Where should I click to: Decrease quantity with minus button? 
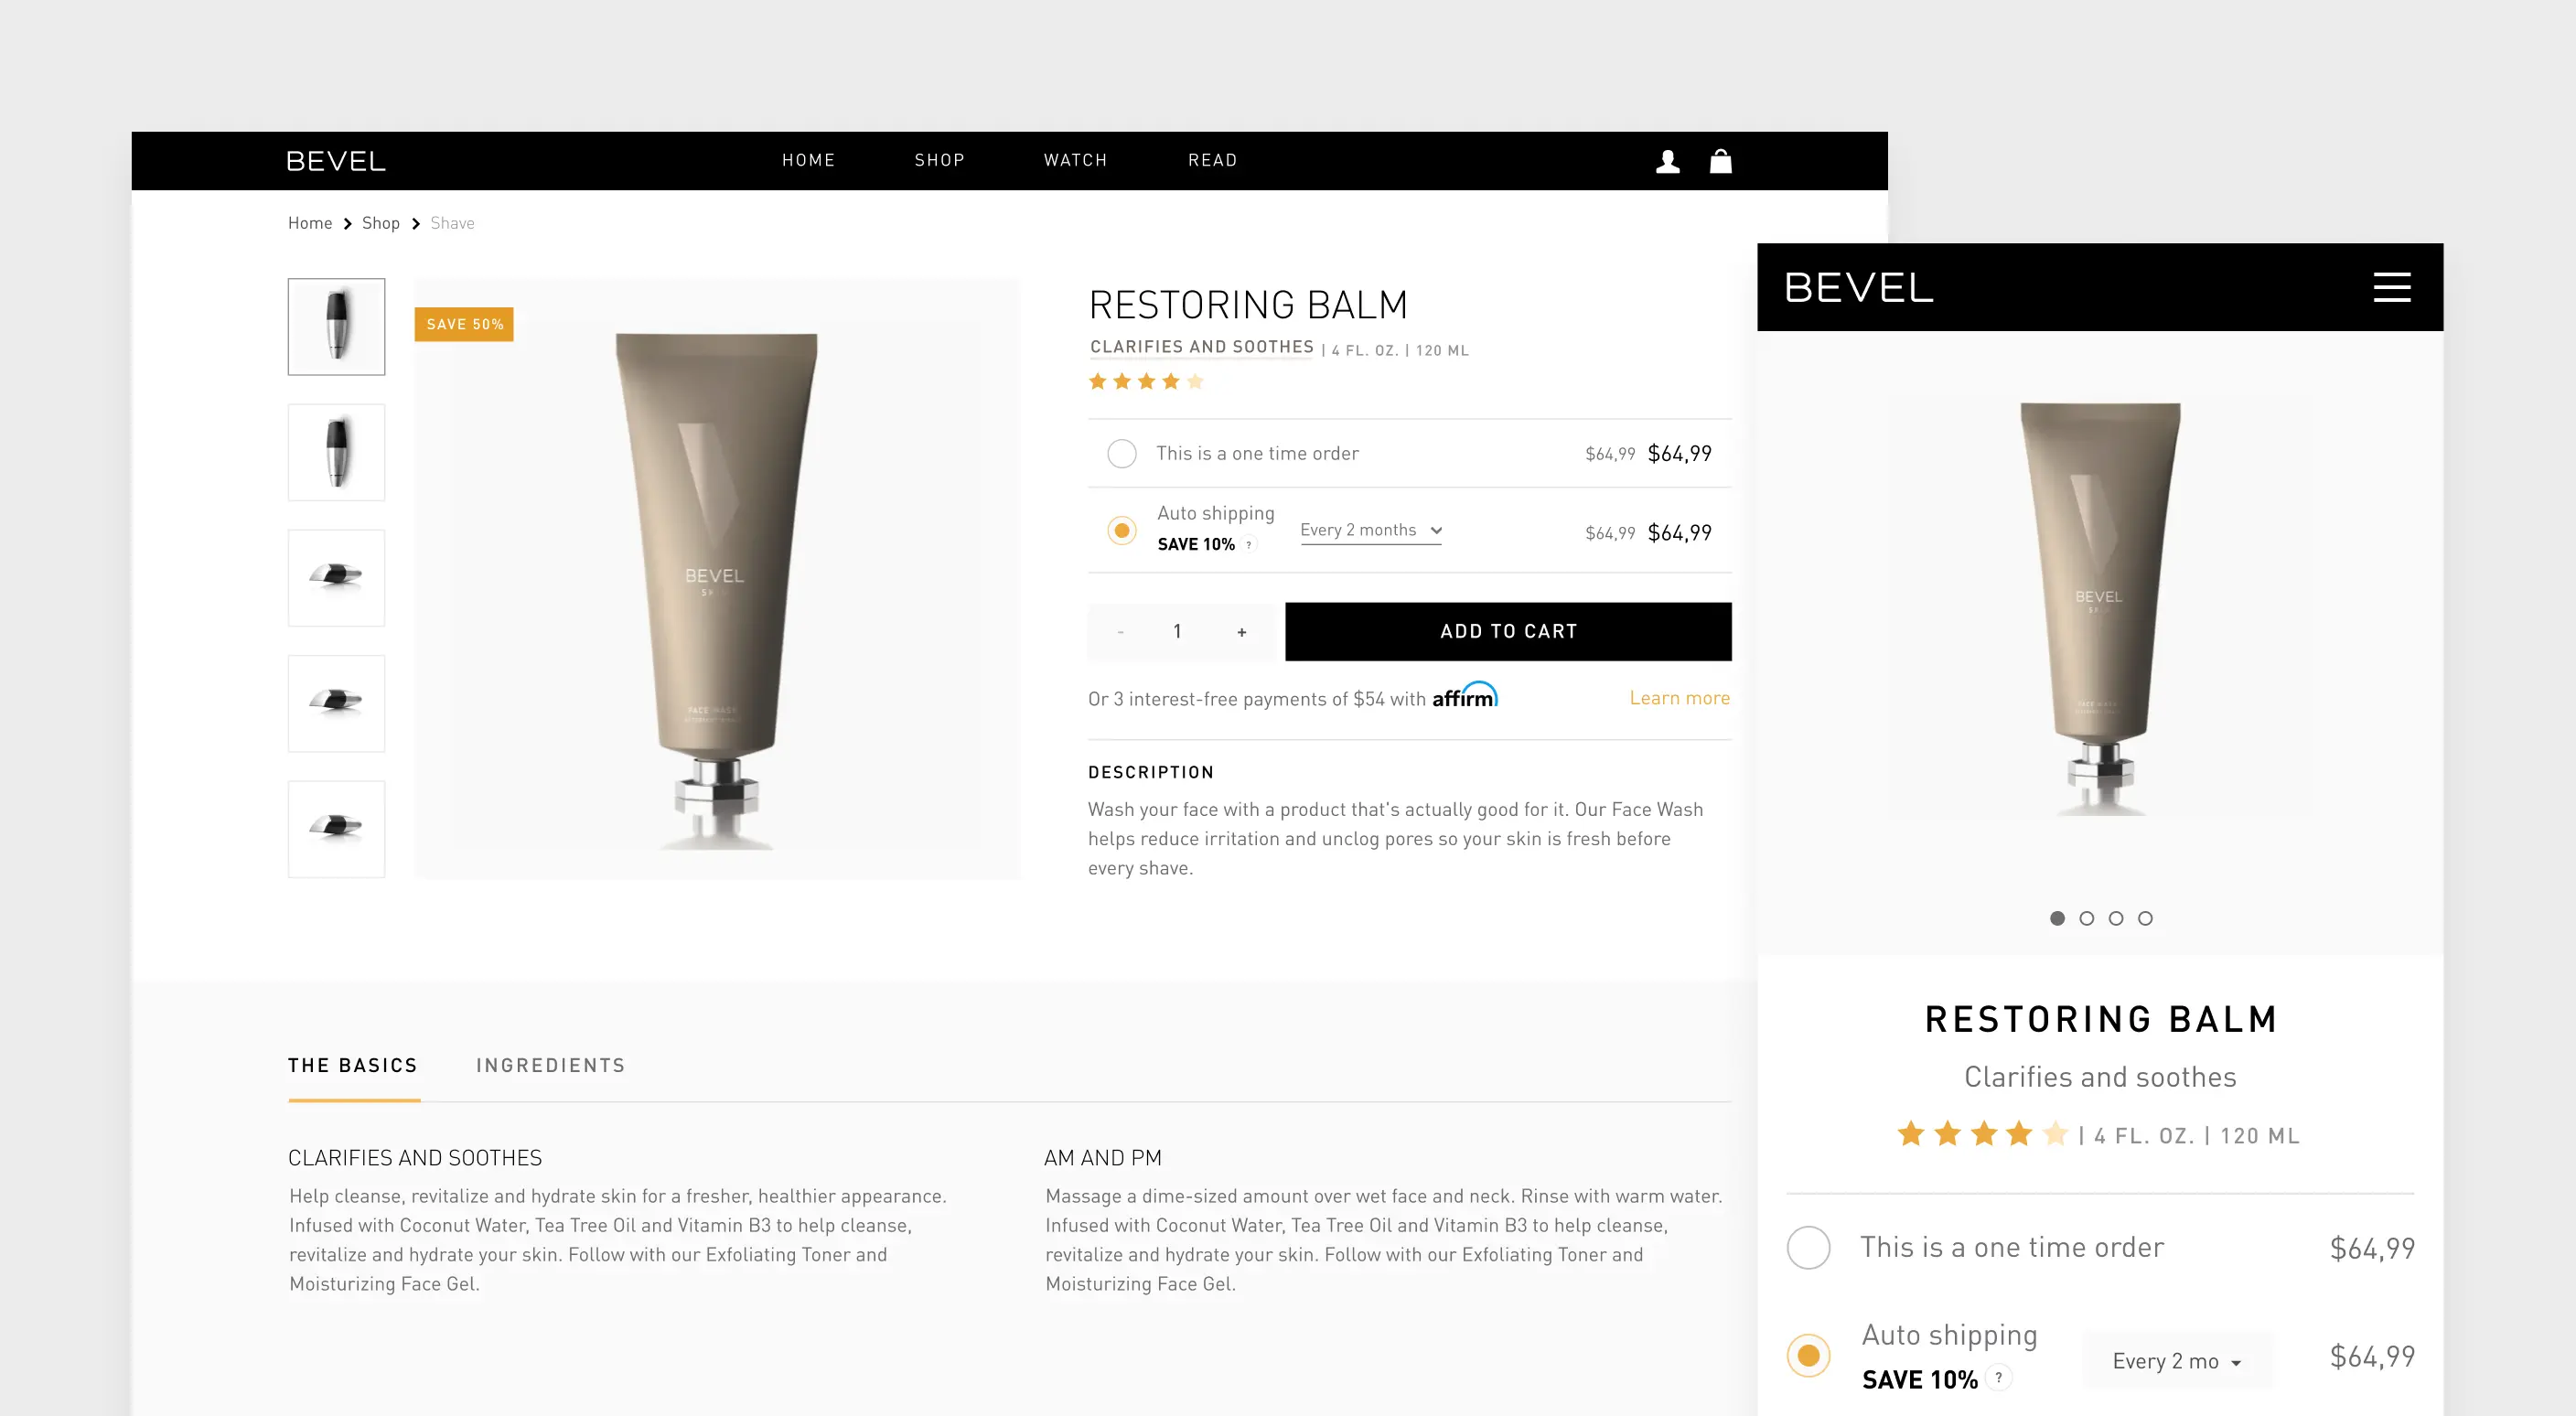point(1121,632)
